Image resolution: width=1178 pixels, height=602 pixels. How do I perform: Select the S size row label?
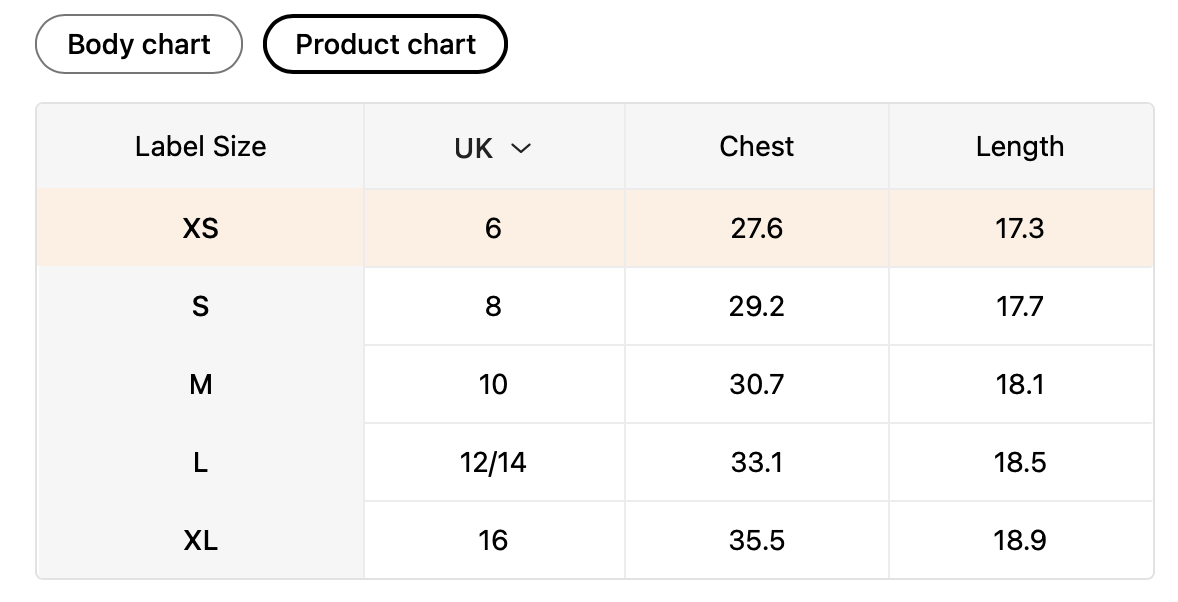coord(200,307)
